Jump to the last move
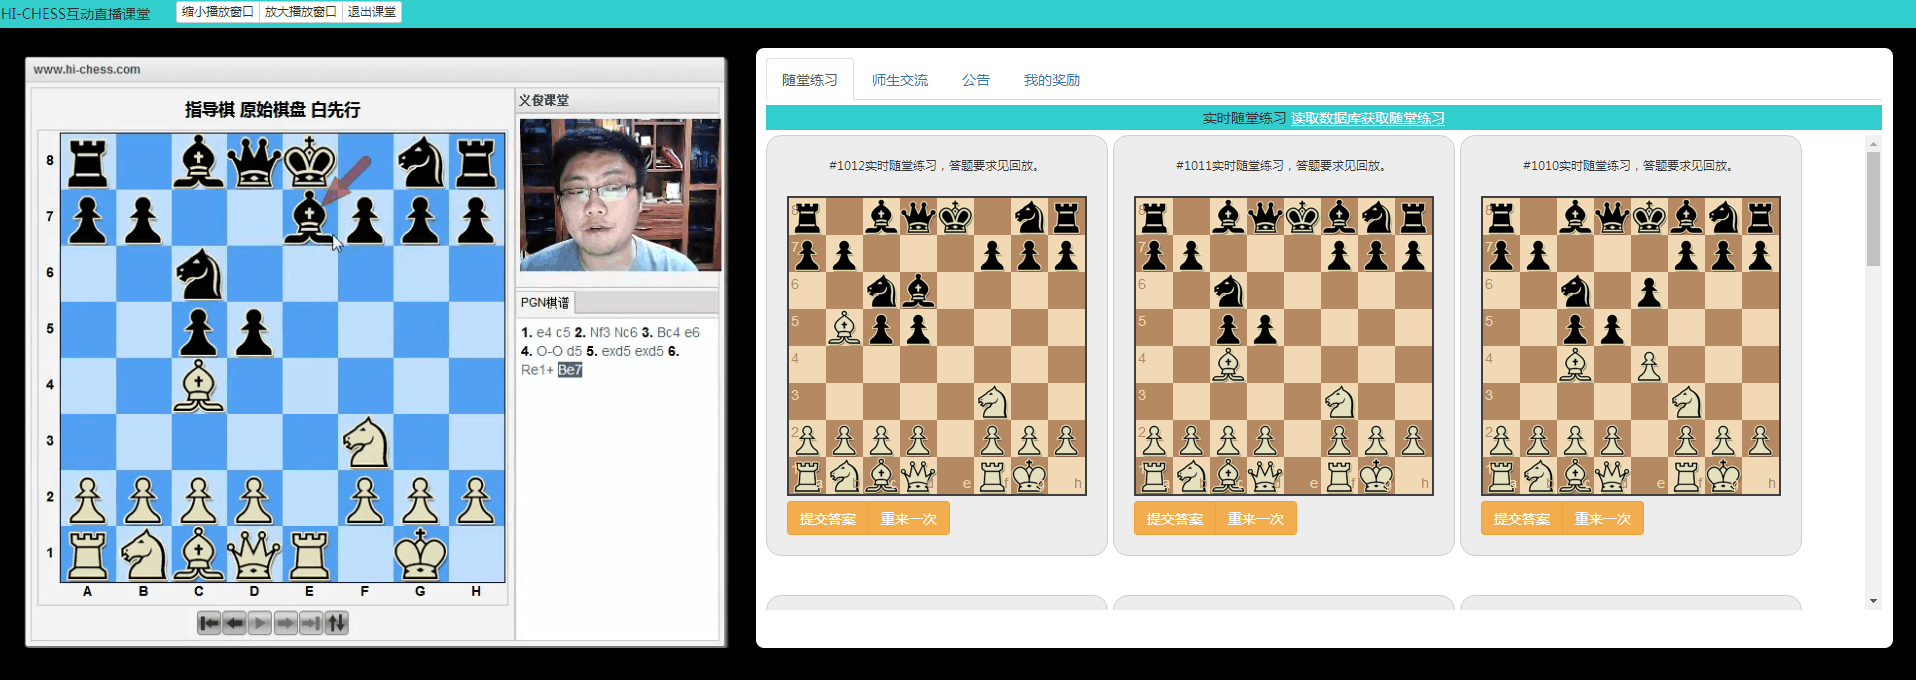The width and height of the screenshot is (1916, 680). (x=311, y=623)
